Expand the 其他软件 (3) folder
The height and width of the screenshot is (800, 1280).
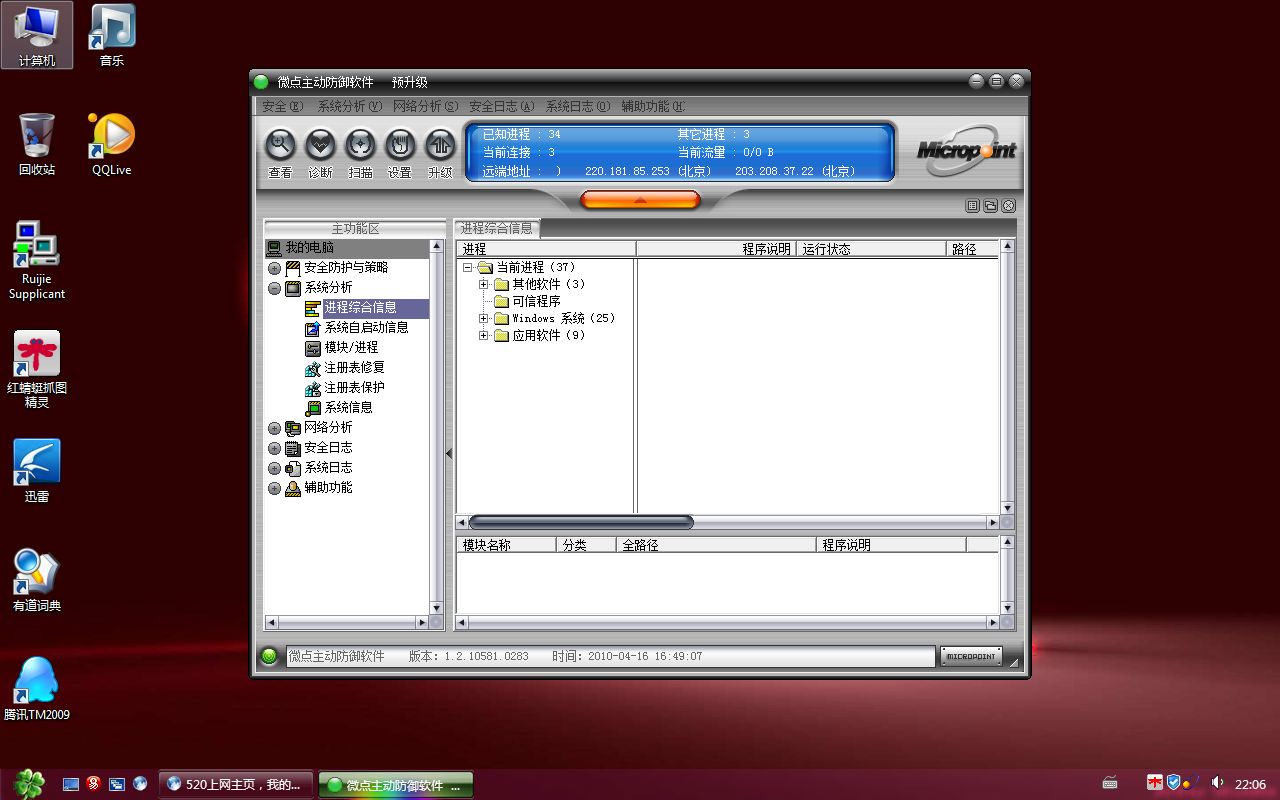(484, 284)
